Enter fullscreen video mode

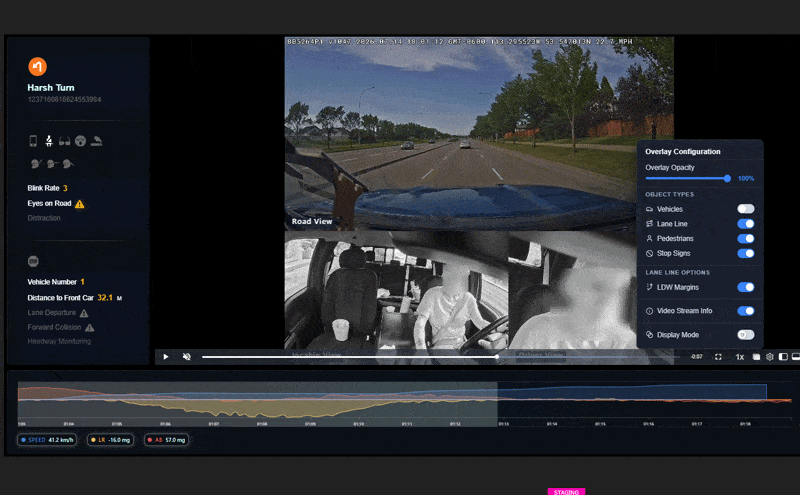point(718,357)
